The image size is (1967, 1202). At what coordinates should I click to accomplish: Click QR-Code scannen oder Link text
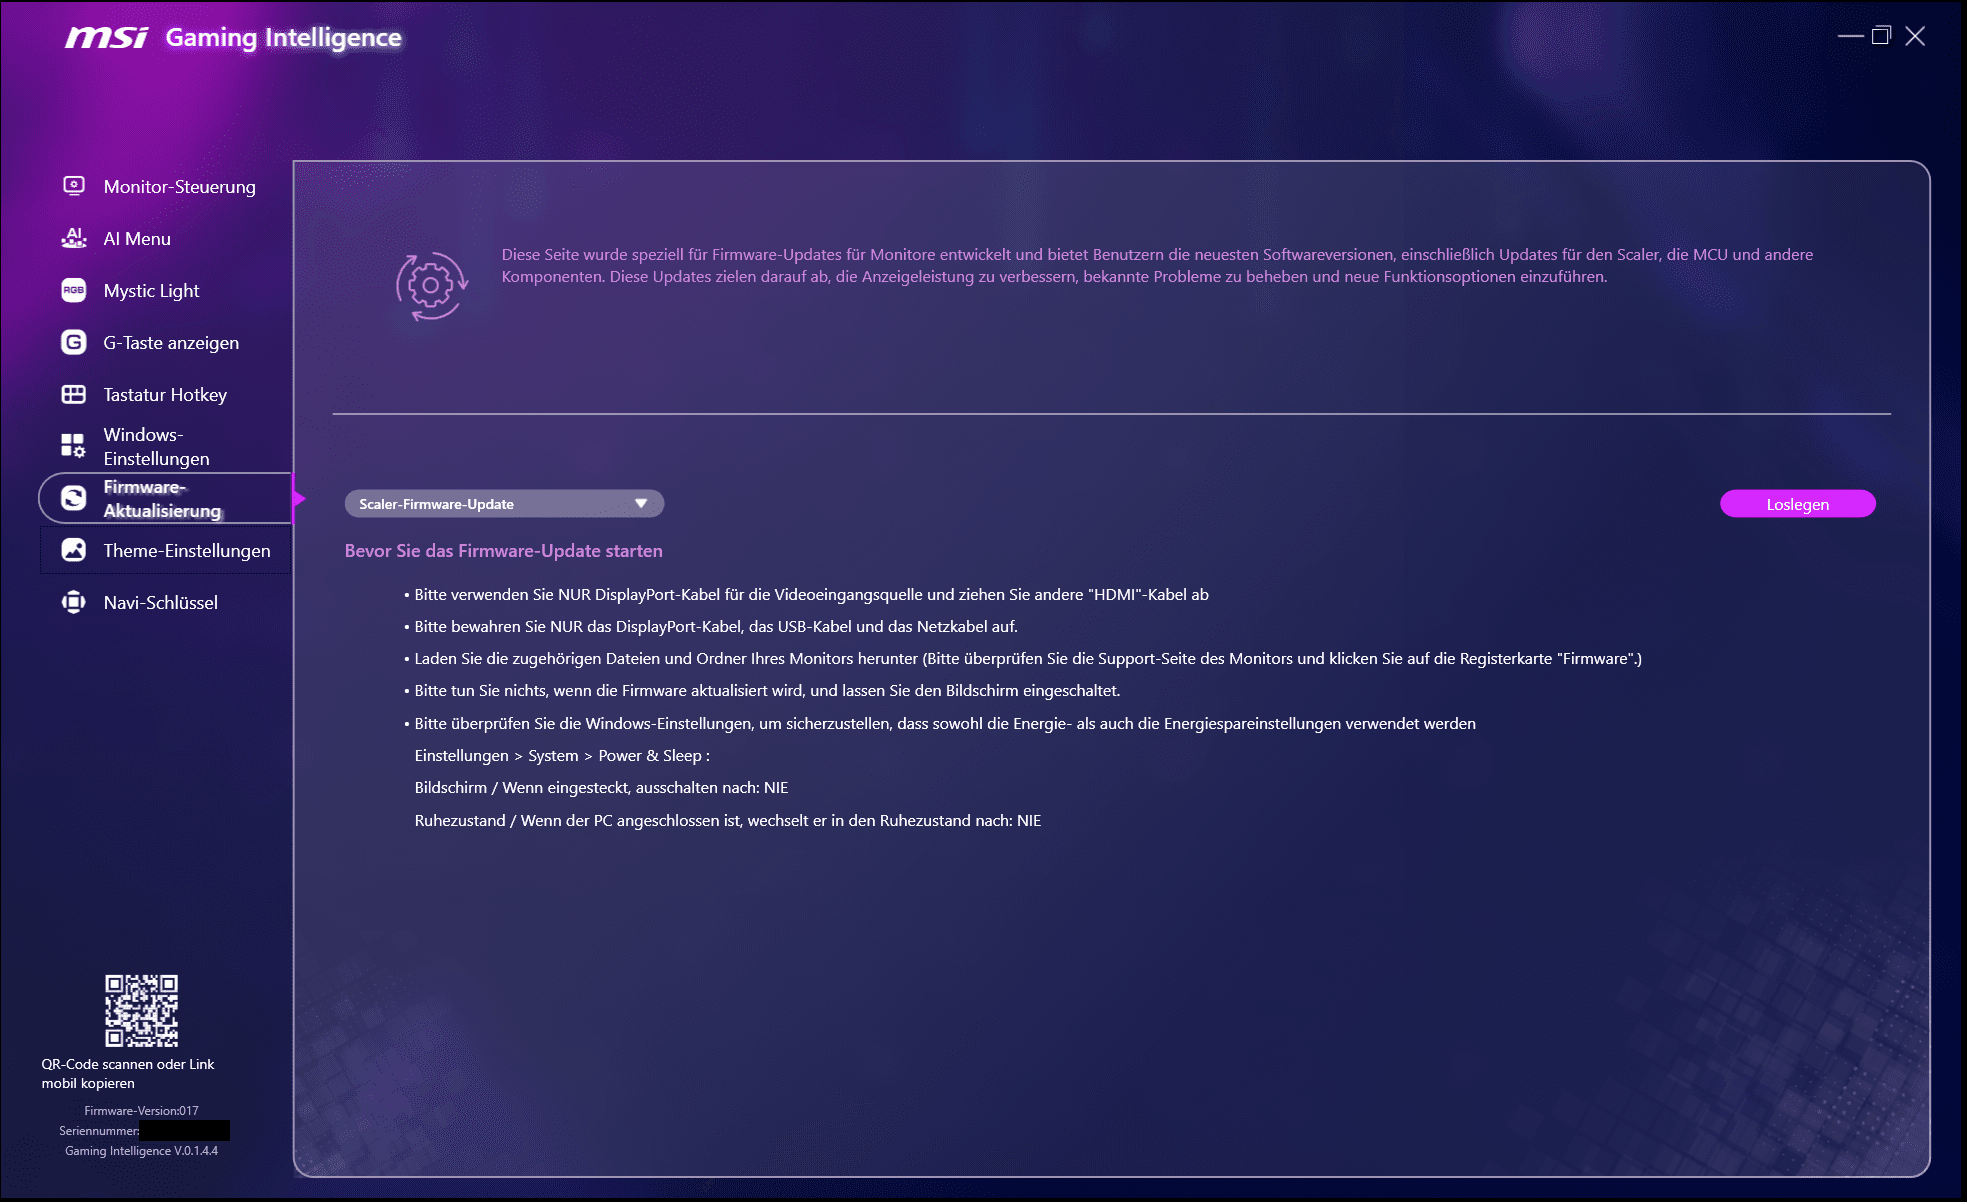(x=128, y=1064)
